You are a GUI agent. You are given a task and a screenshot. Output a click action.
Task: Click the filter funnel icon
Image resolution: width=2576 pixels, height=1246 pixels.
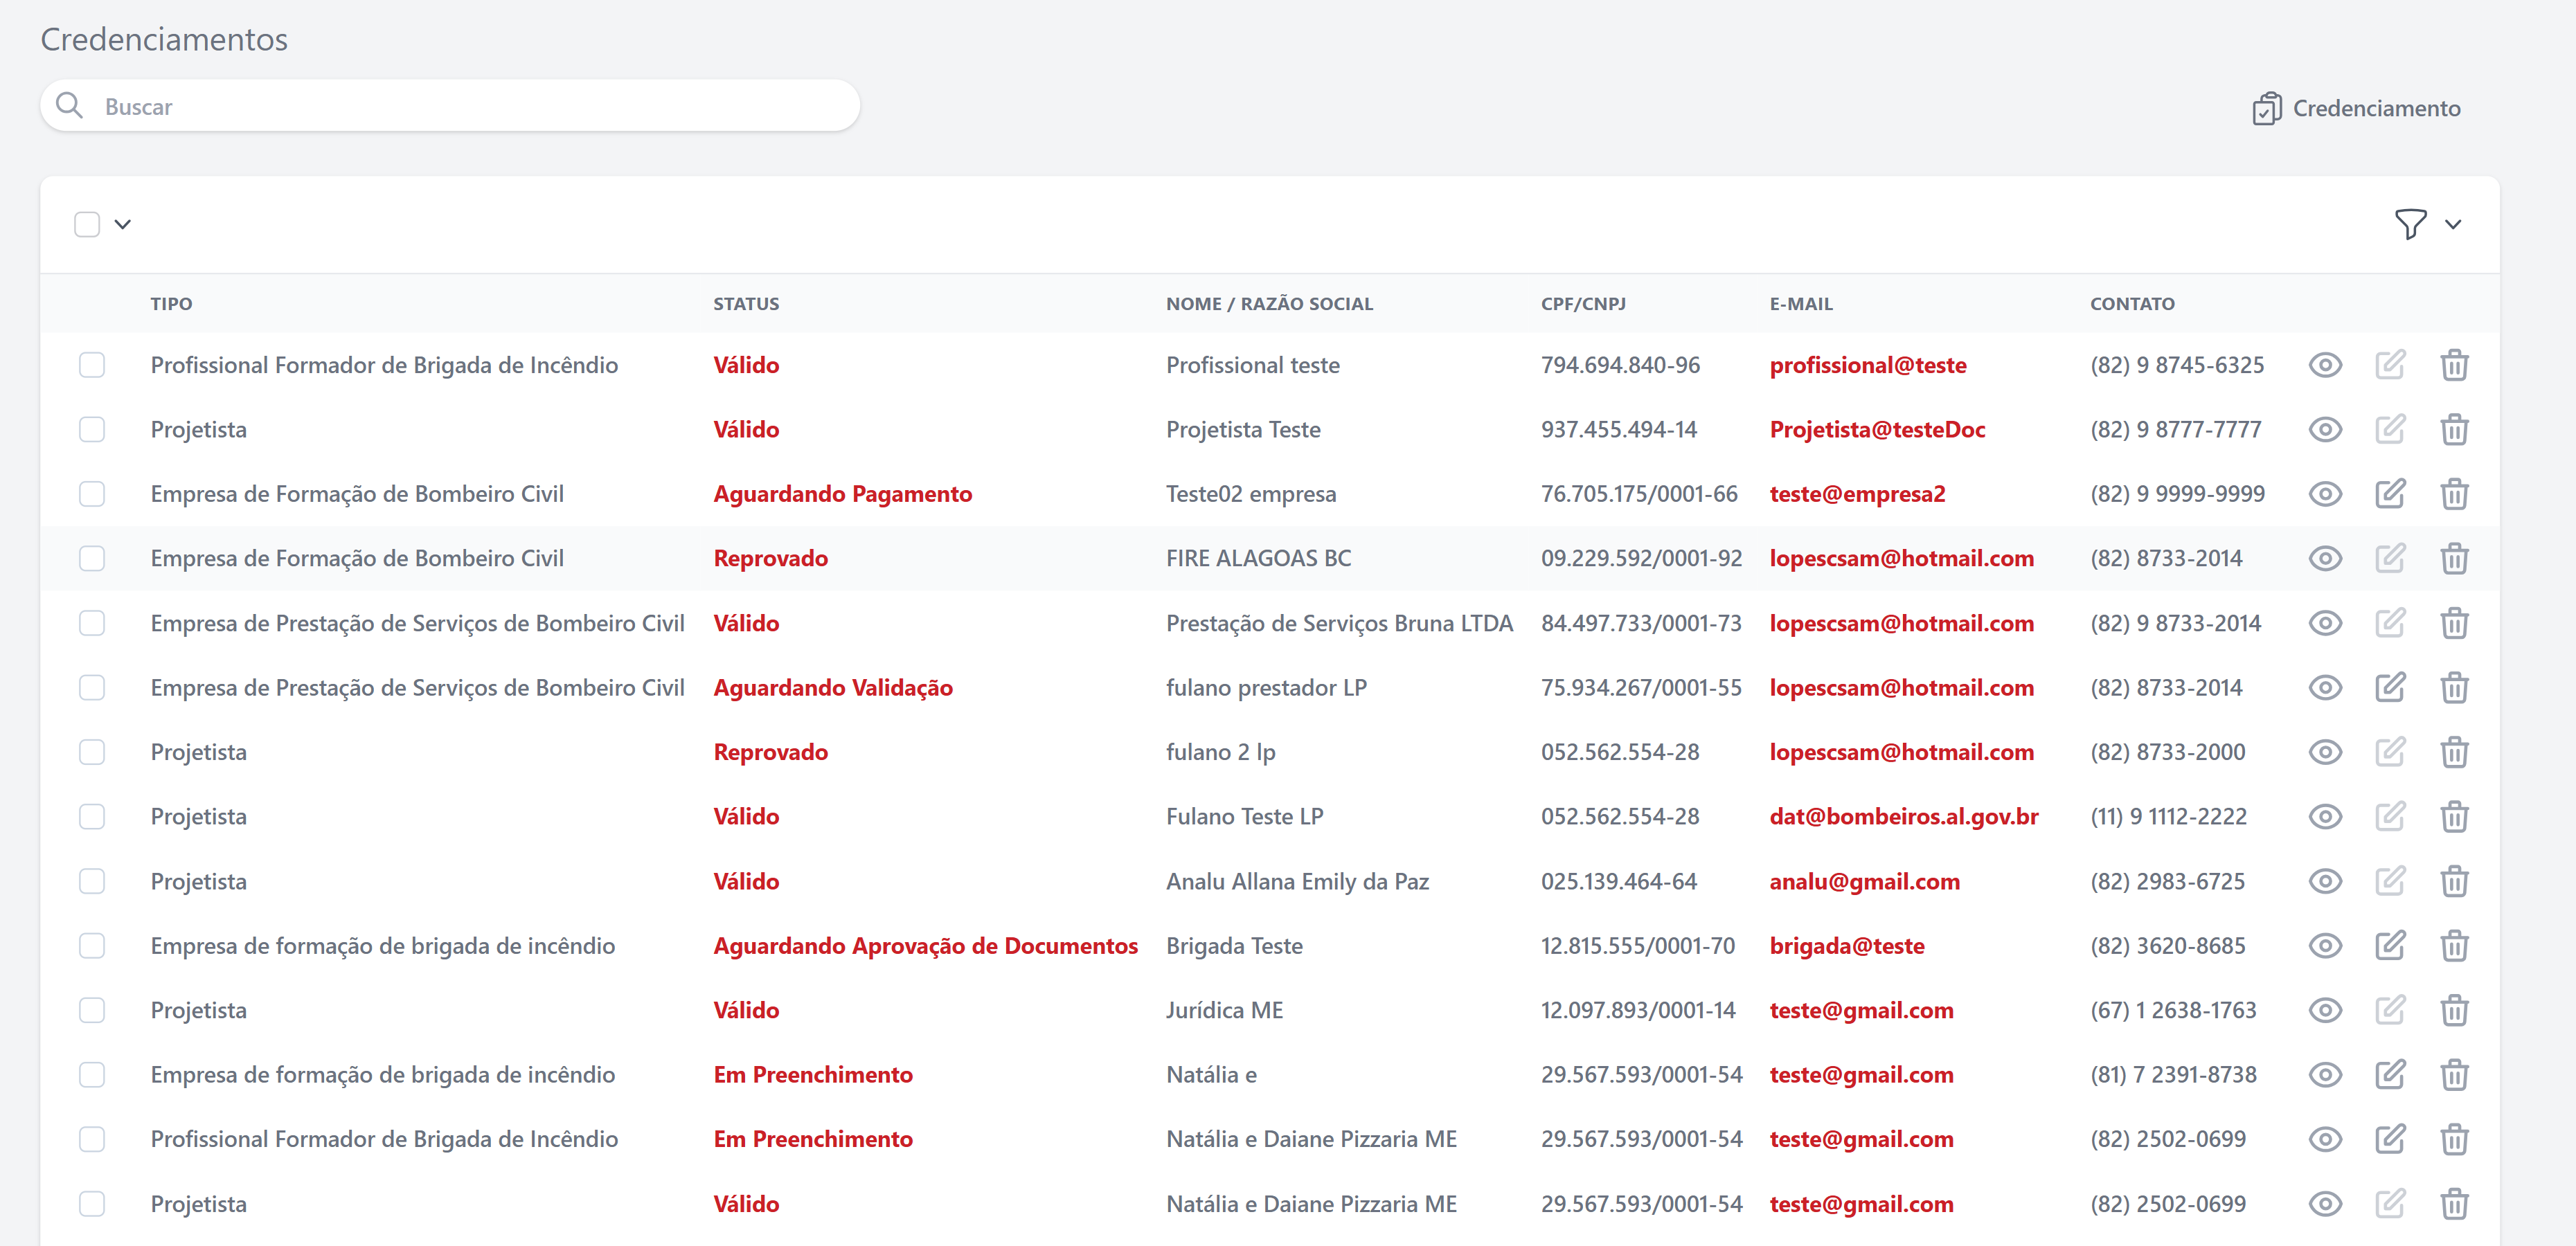(x=2410, y=224)
